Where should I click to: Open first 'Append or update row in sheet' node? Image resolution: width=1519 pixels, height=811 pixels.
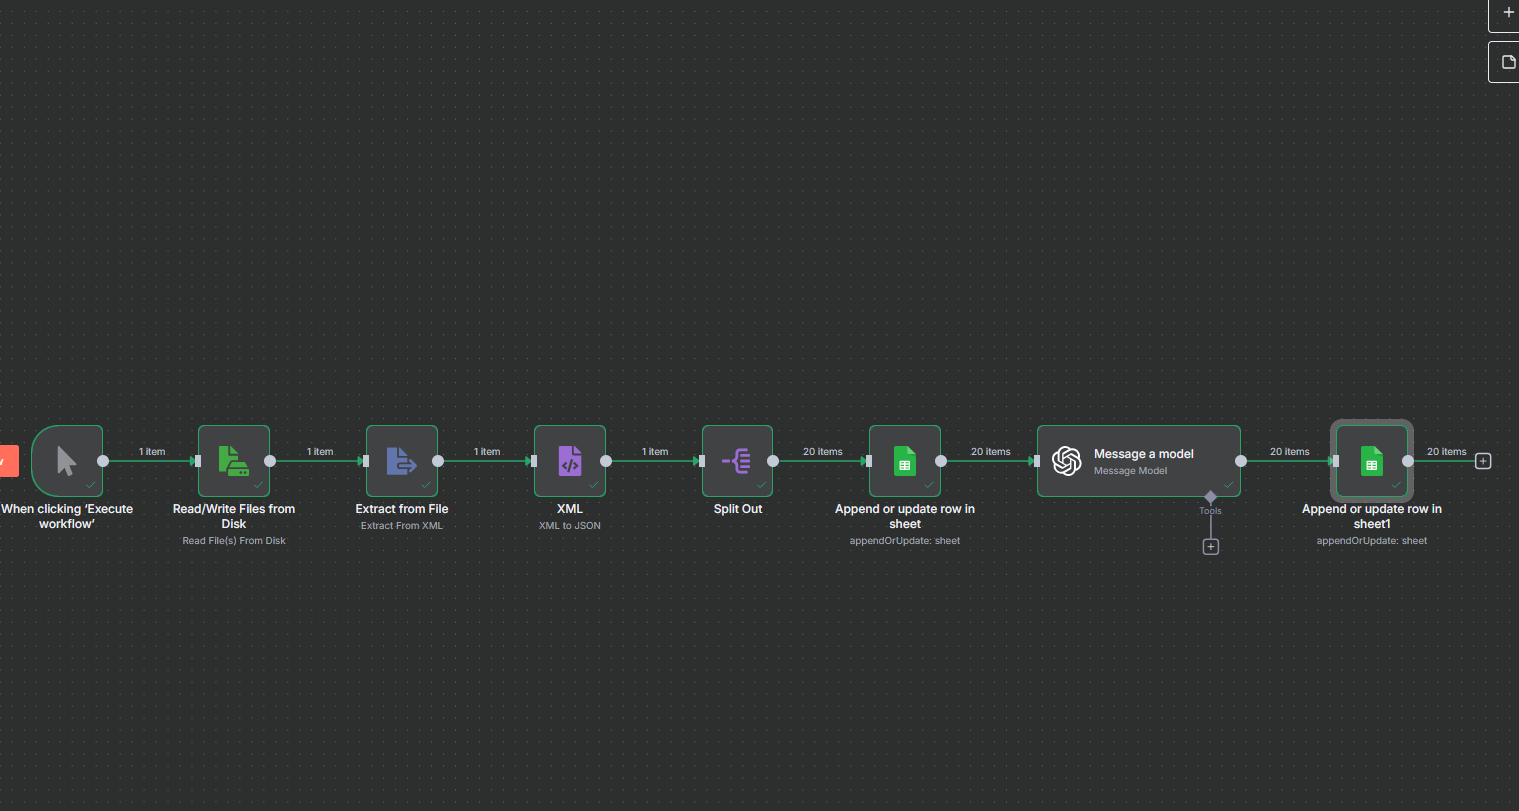[905, 461]
